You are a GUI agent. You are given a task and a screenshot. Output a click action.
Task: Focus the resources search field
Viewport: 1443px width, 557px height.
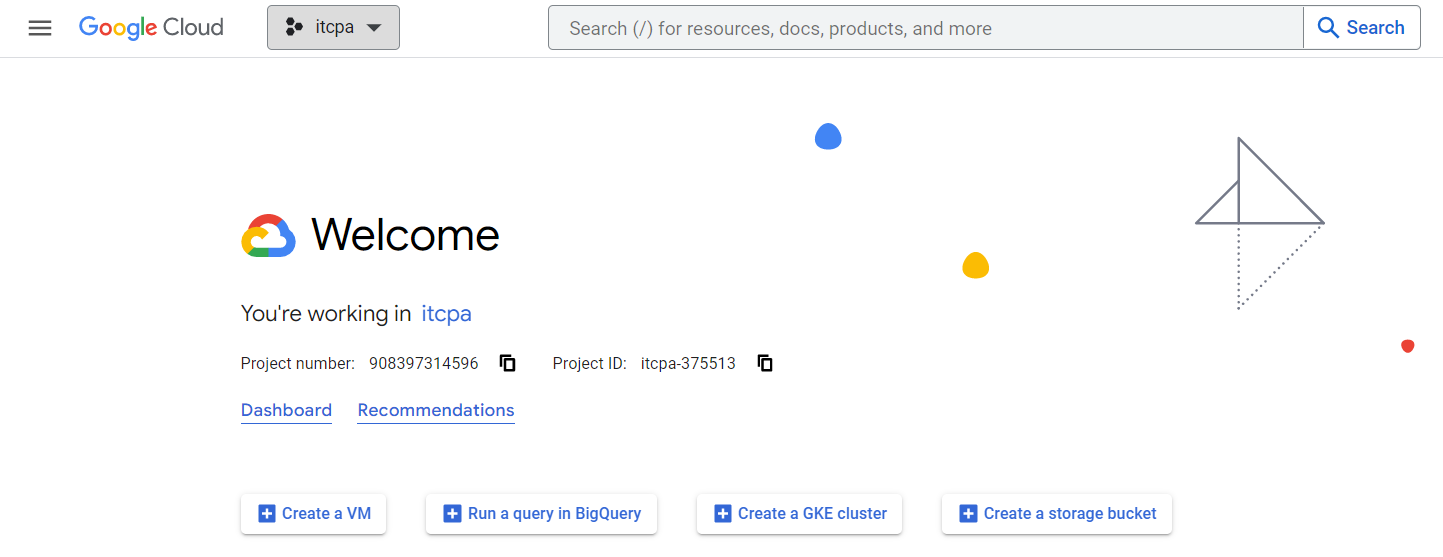tap(925, 28)
